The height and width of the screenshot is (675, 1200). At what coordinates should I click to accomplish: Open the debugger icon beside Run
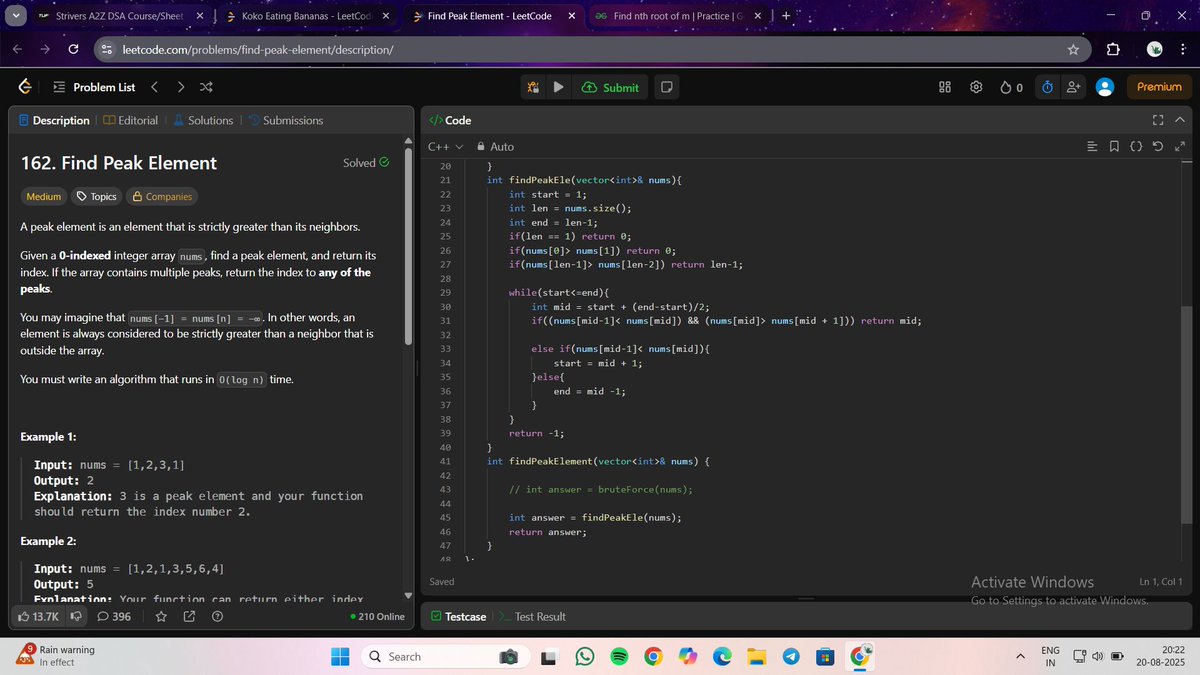click(534, 87)
